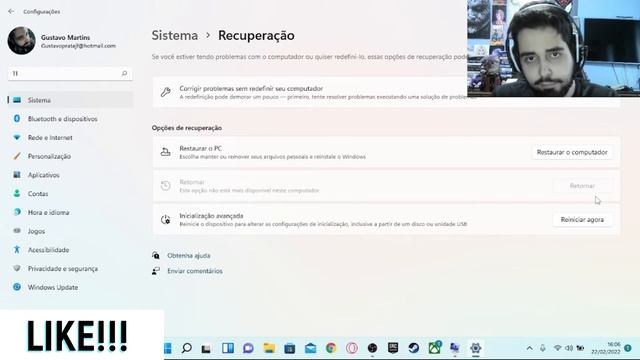The width and height of the screenshot is (640, 360).
Task: Click the wrench icon for troubleshooting
Action: (165, 92)
